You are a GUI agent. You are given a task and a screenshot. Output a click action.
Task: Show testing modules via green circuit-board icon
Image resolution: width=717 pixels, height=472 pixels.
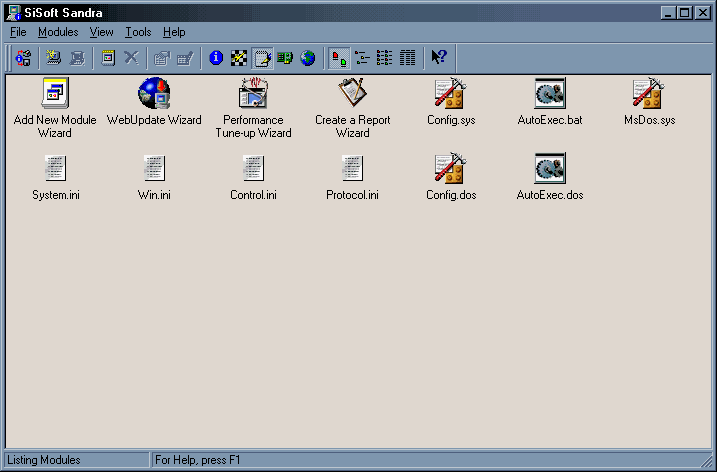(285, 58)
